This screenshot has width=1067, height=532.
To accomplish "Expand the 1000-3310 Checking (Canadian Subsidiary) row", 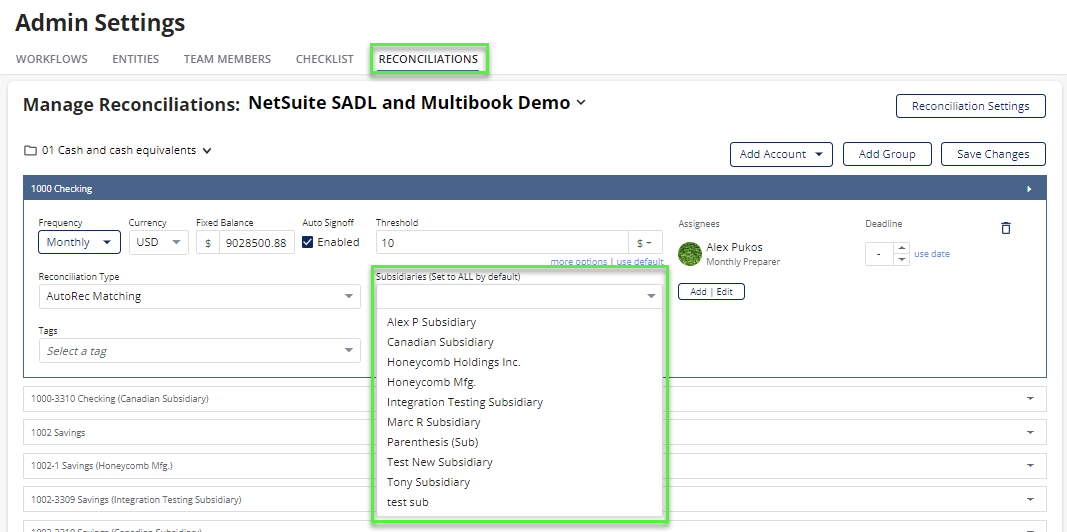I will [1030, 399].
